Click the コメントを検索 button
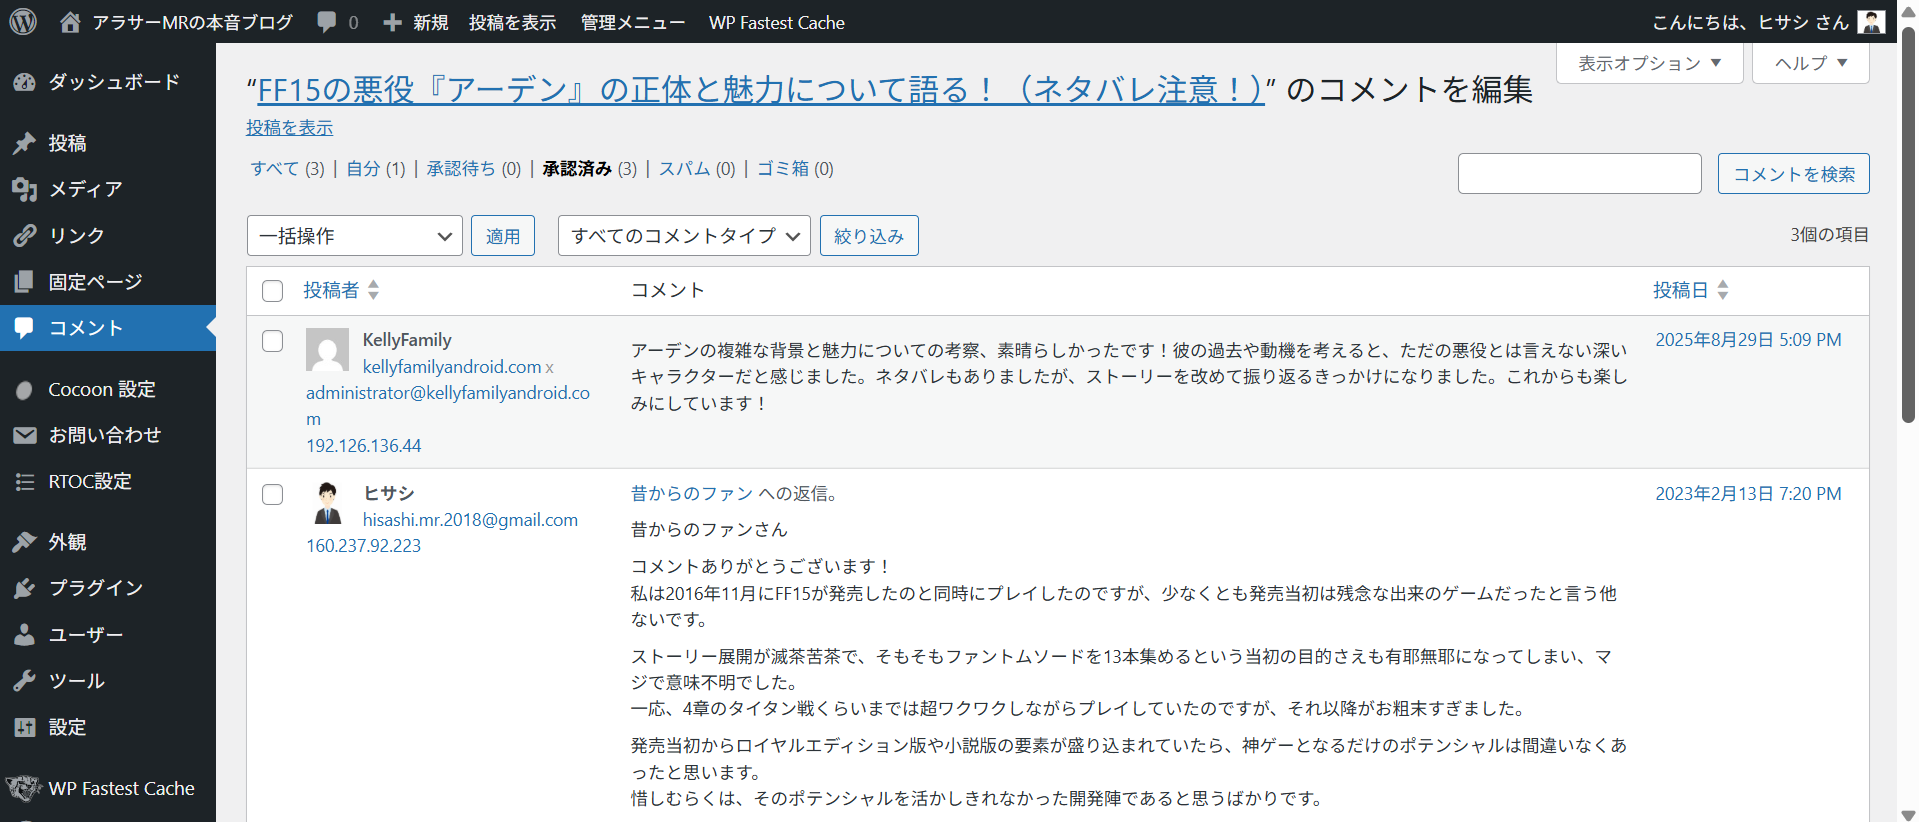The height and width of the screenshot is (822, 1919). click(1794, 174)
